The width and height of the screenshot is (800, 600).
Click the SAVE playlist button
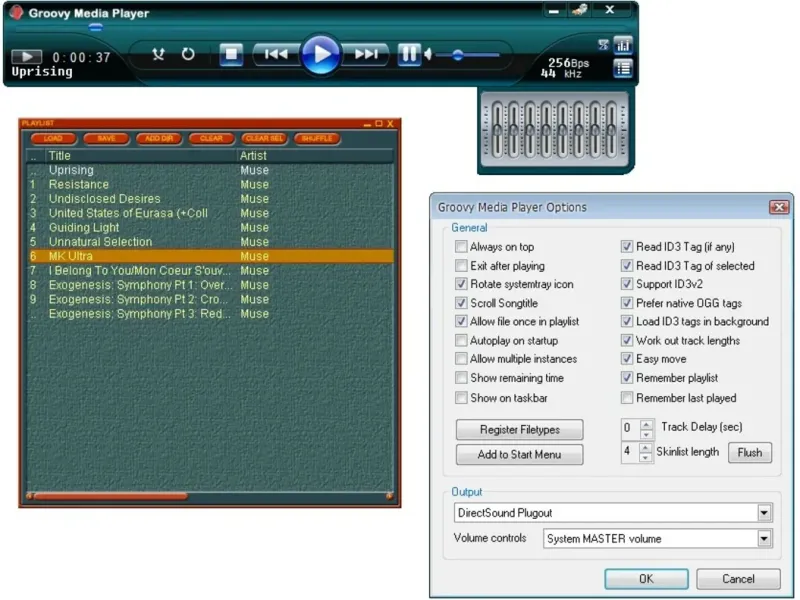point(106,139)
